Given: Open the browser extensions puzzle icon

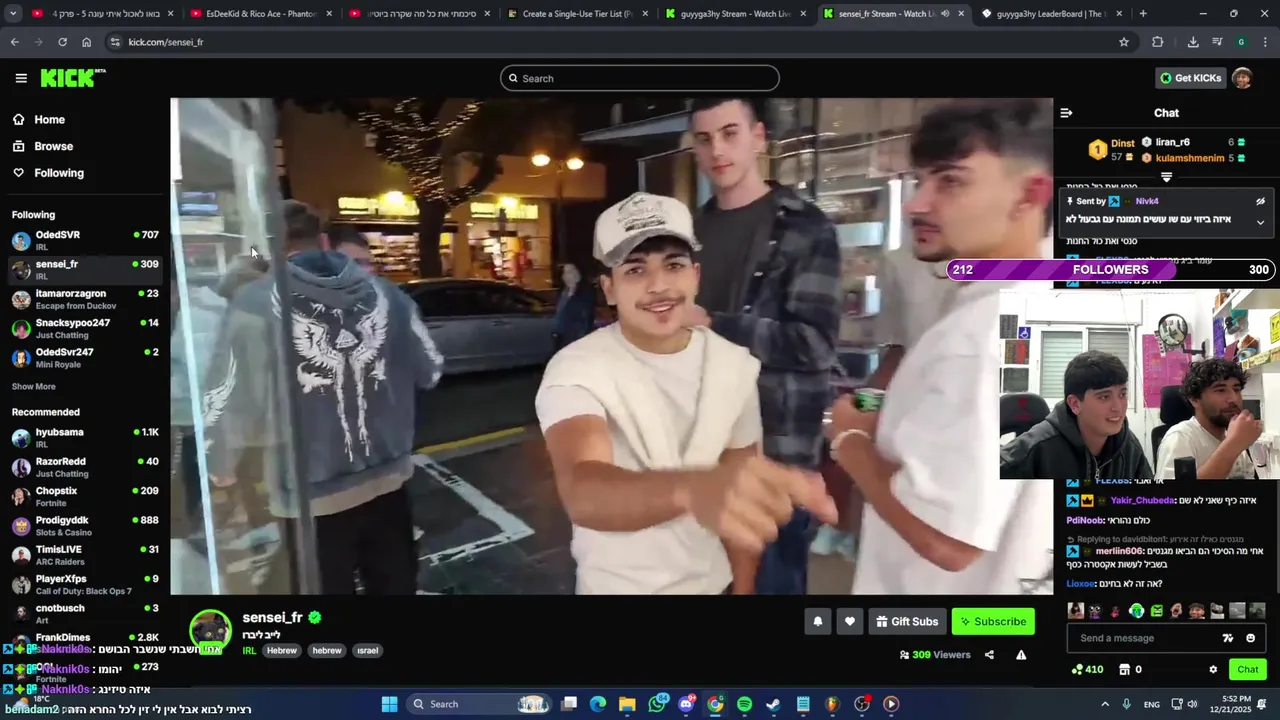Looking at the screenshot, I should tap(1158, 42).
